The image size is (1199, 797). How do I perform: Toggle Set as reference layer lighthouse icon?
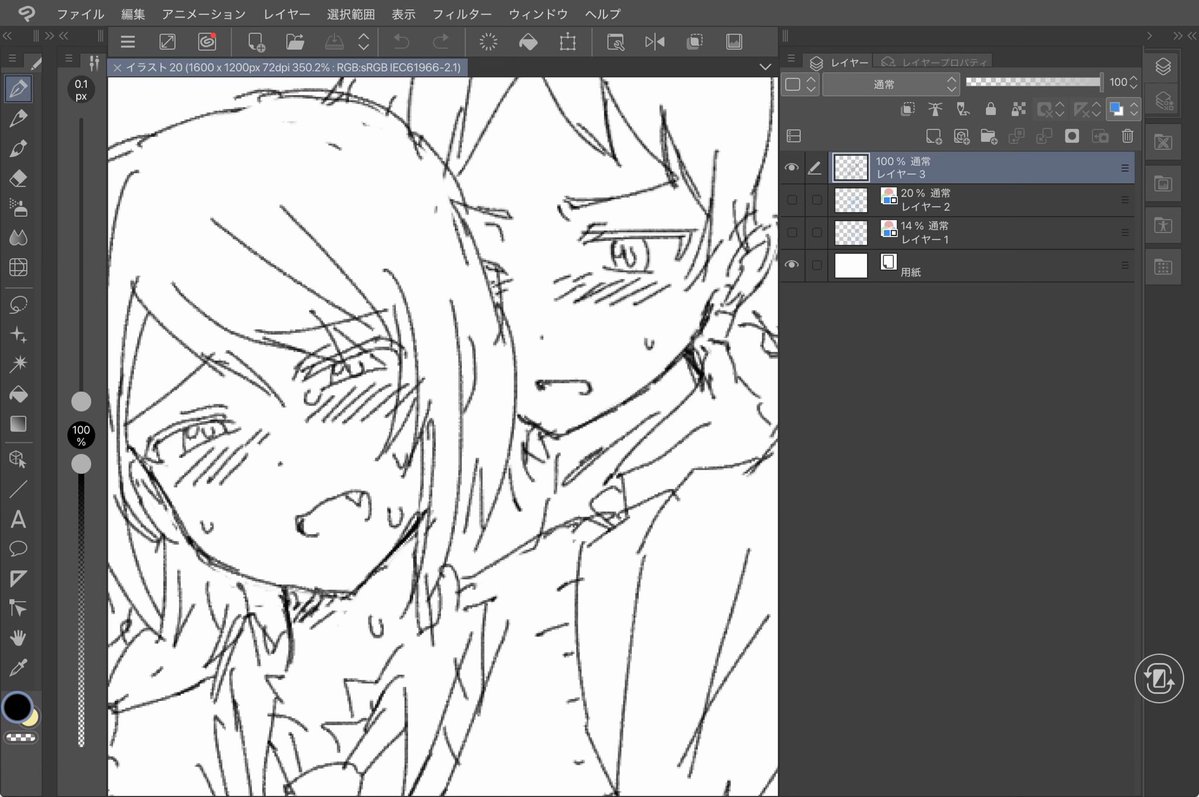935,109
